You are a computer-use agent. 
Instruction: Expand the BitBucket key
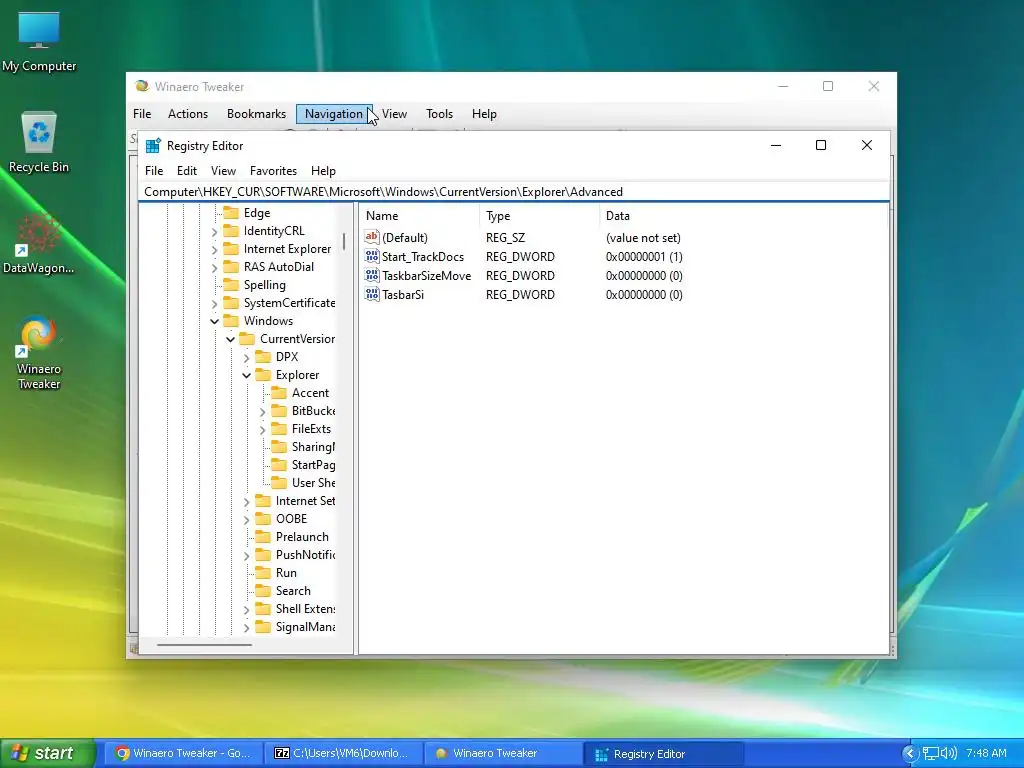pyautogui.click(x=263, y=411)
